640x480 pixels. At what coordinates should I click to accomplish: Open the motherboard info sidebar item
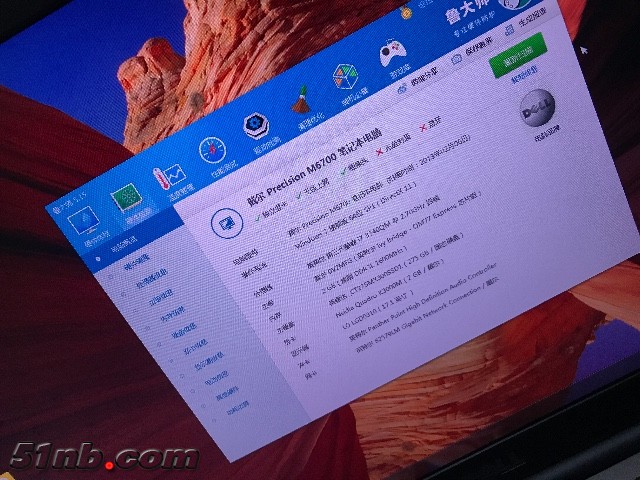pyautogui.click(x=161, y=299)
